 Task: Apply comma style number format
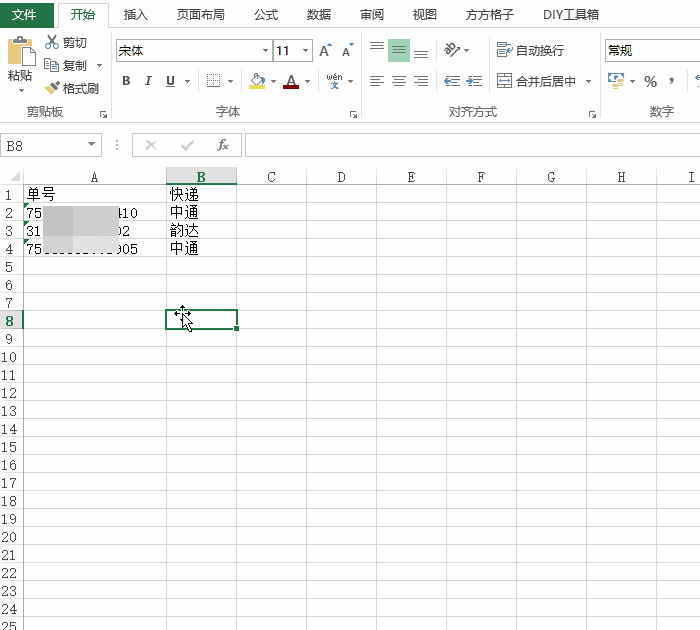click(671, 81)
